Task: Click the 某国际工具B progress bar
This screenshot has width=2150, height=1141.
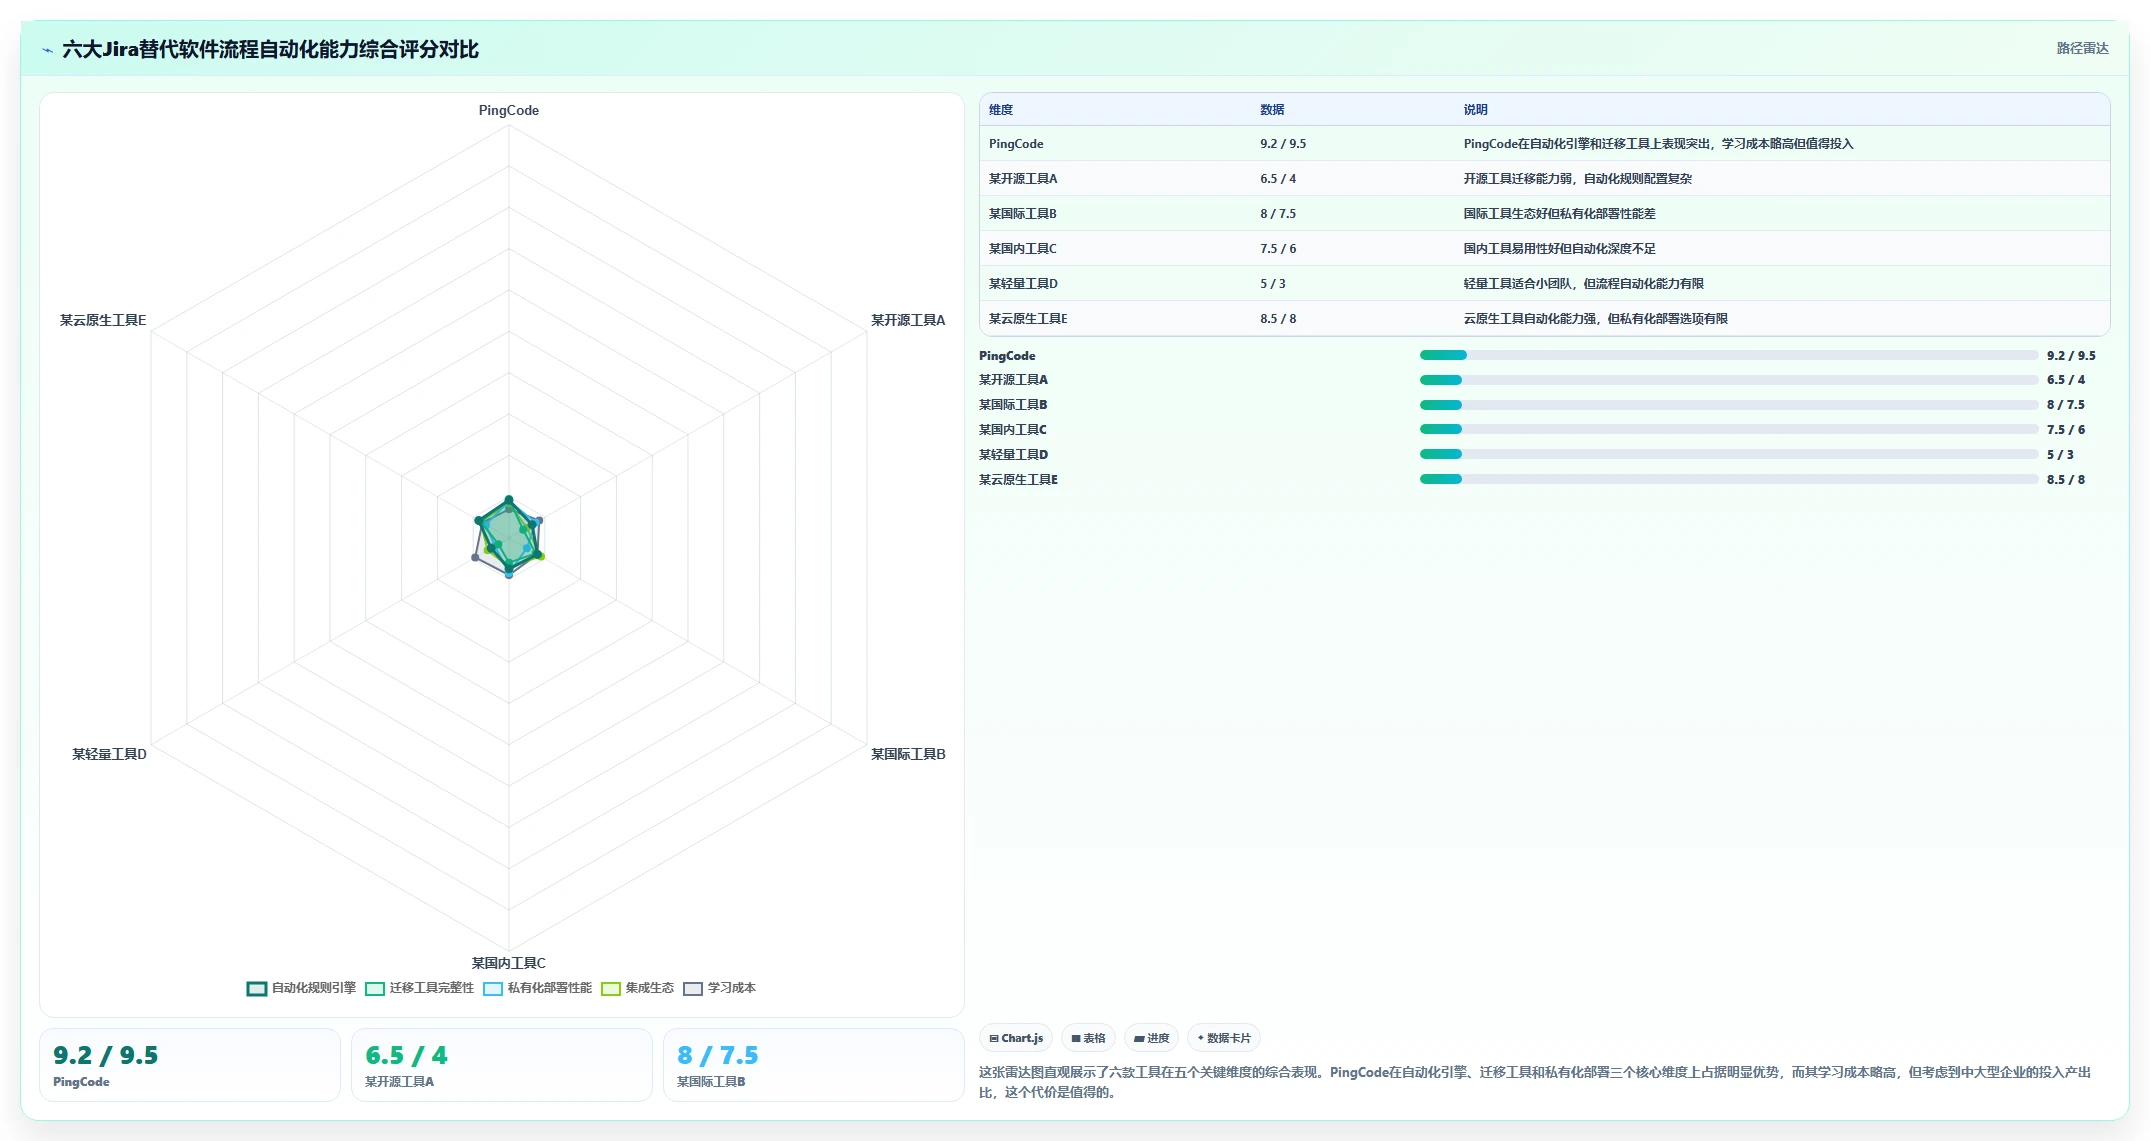Action: click(1729, 405)
